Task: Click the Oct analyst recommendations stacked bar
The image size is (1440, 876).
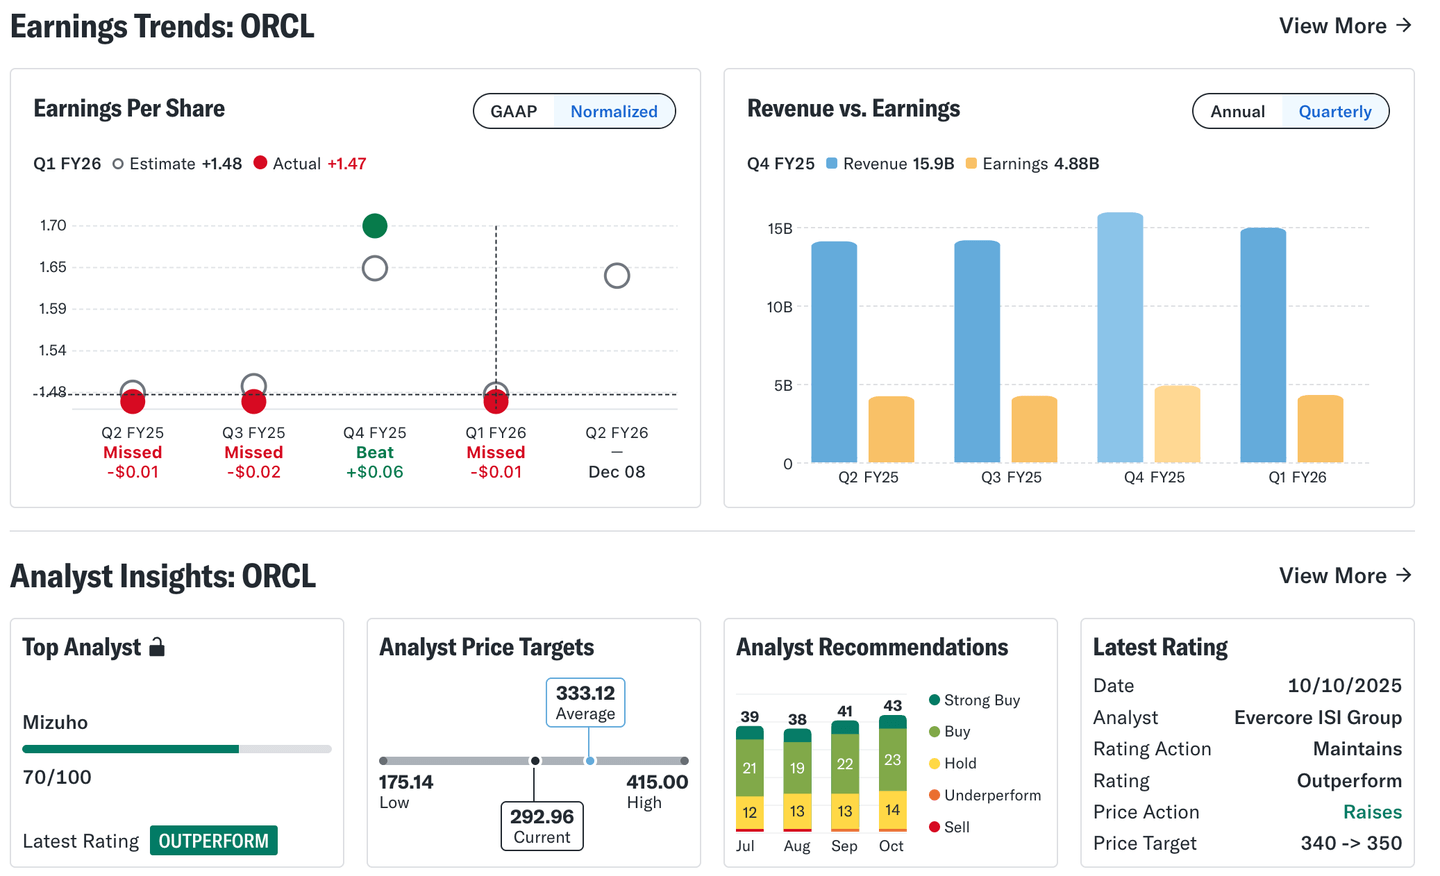Action: click(x=892, y=773)
